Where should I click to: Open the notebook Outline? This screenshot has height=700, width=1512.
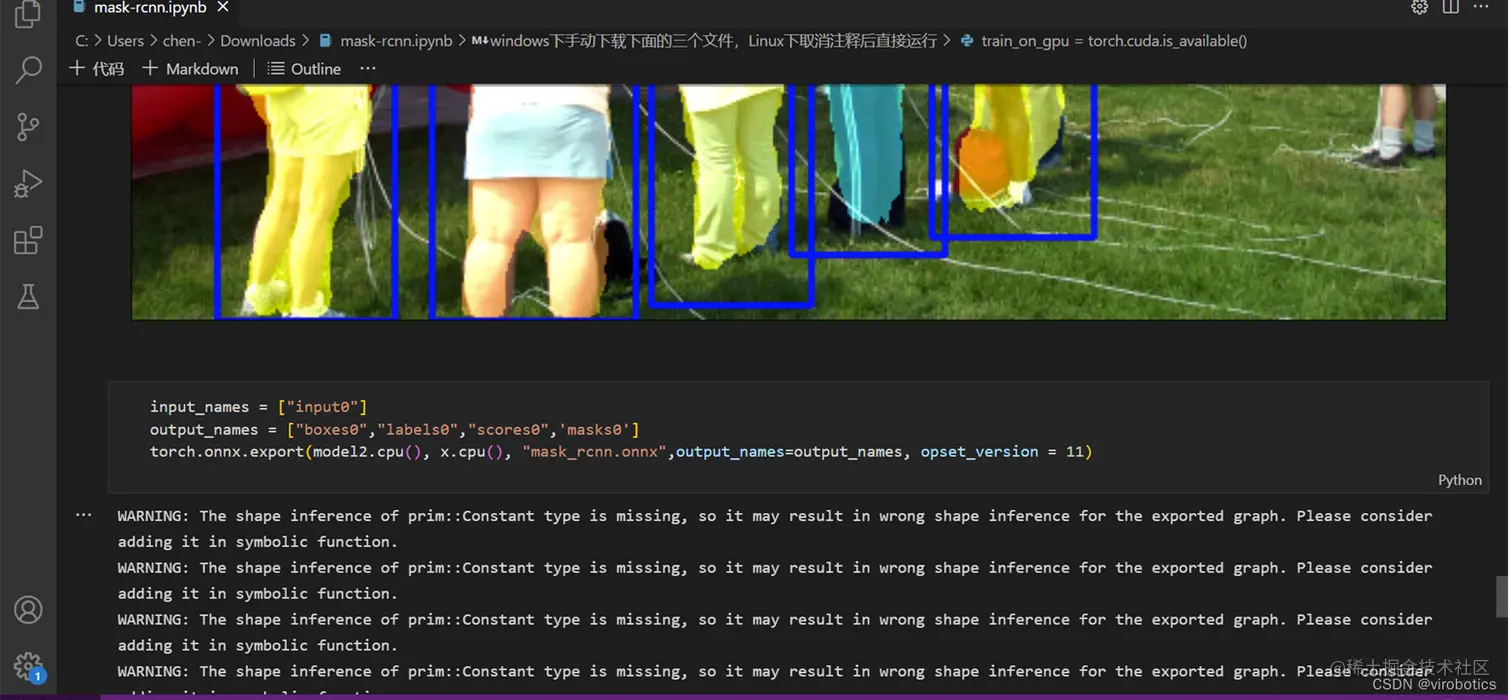[304, 68]
